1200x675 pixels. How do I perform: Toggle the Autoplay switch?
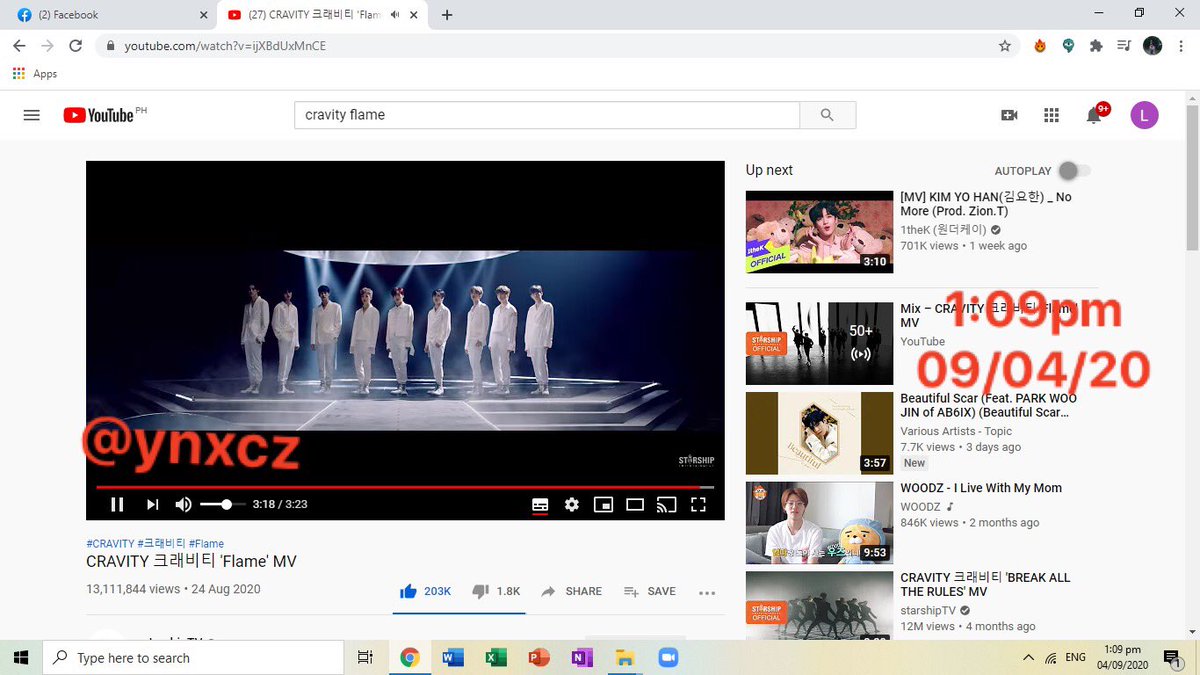[1075, 171]
